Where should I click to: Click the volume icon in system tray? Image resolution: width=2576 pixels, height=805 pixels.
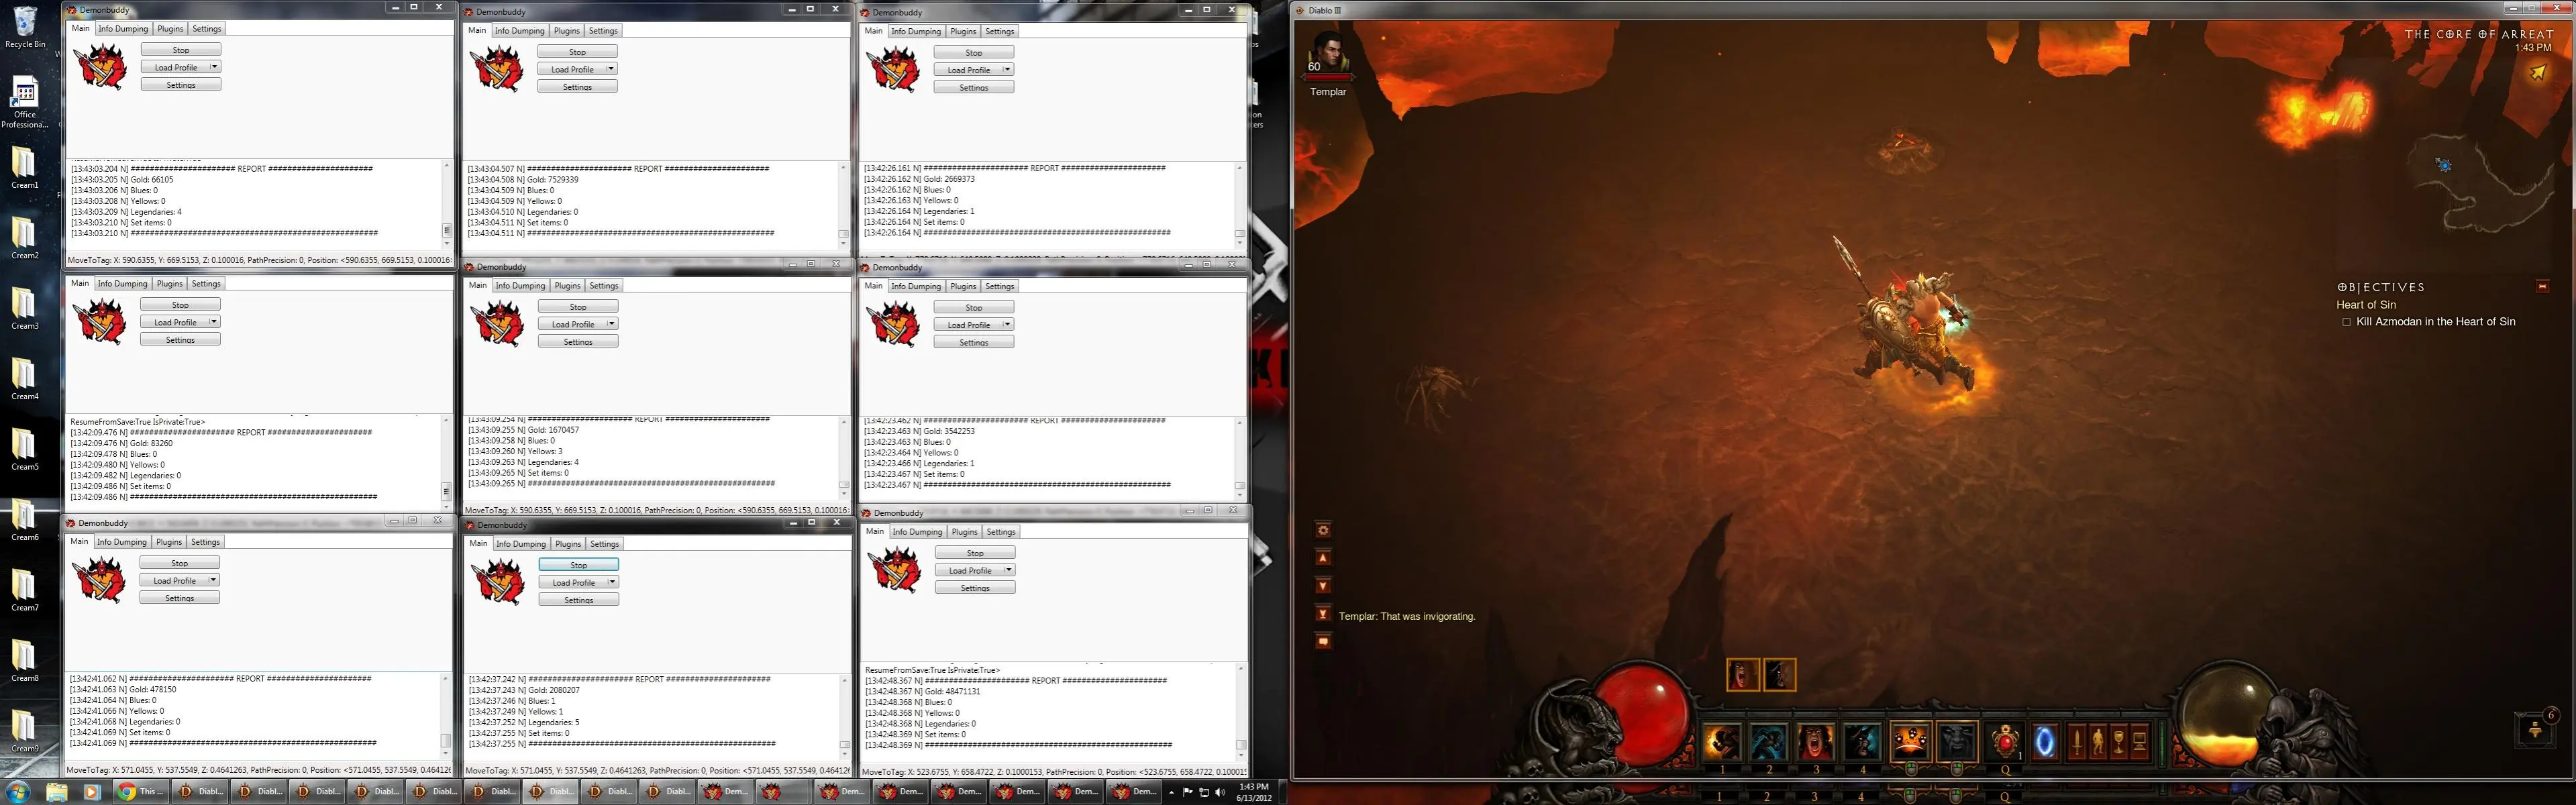(1220, 792)
